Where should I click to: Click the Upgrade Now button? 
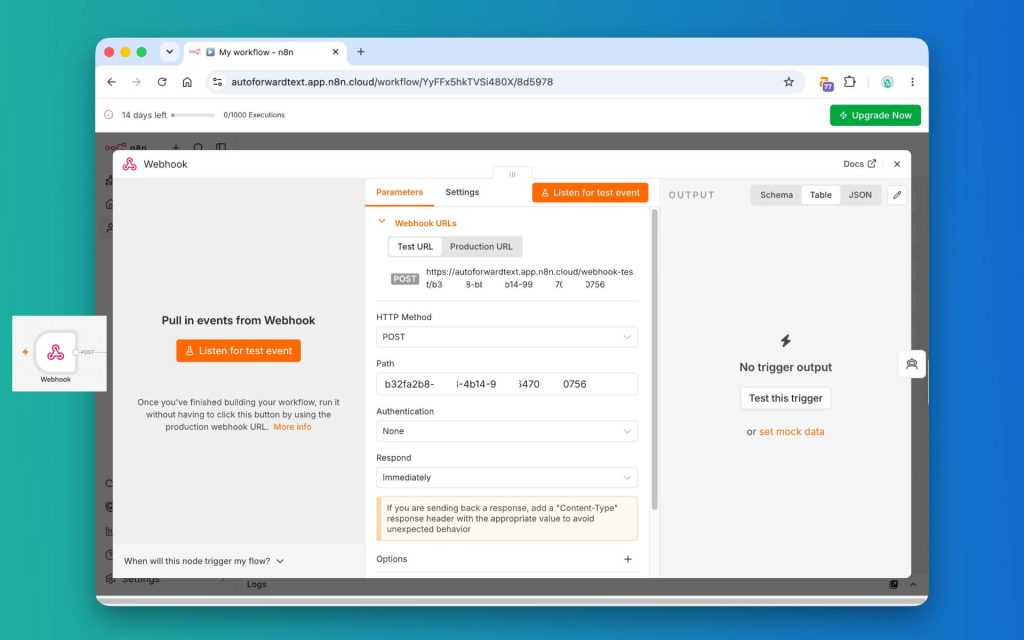875,115
